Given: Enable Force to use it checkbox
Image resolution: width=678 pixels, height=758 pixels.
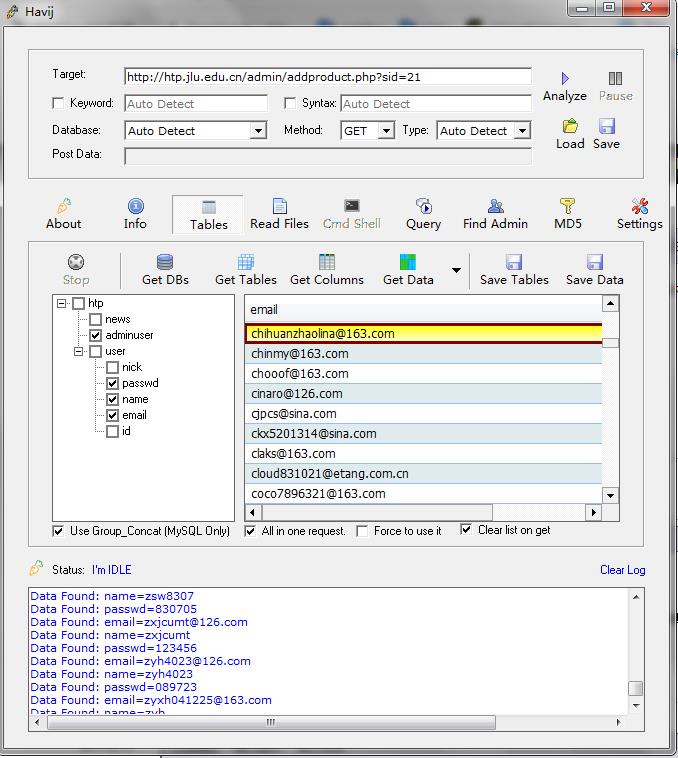Looking at the screenshot, I should (x=362, y=531).
